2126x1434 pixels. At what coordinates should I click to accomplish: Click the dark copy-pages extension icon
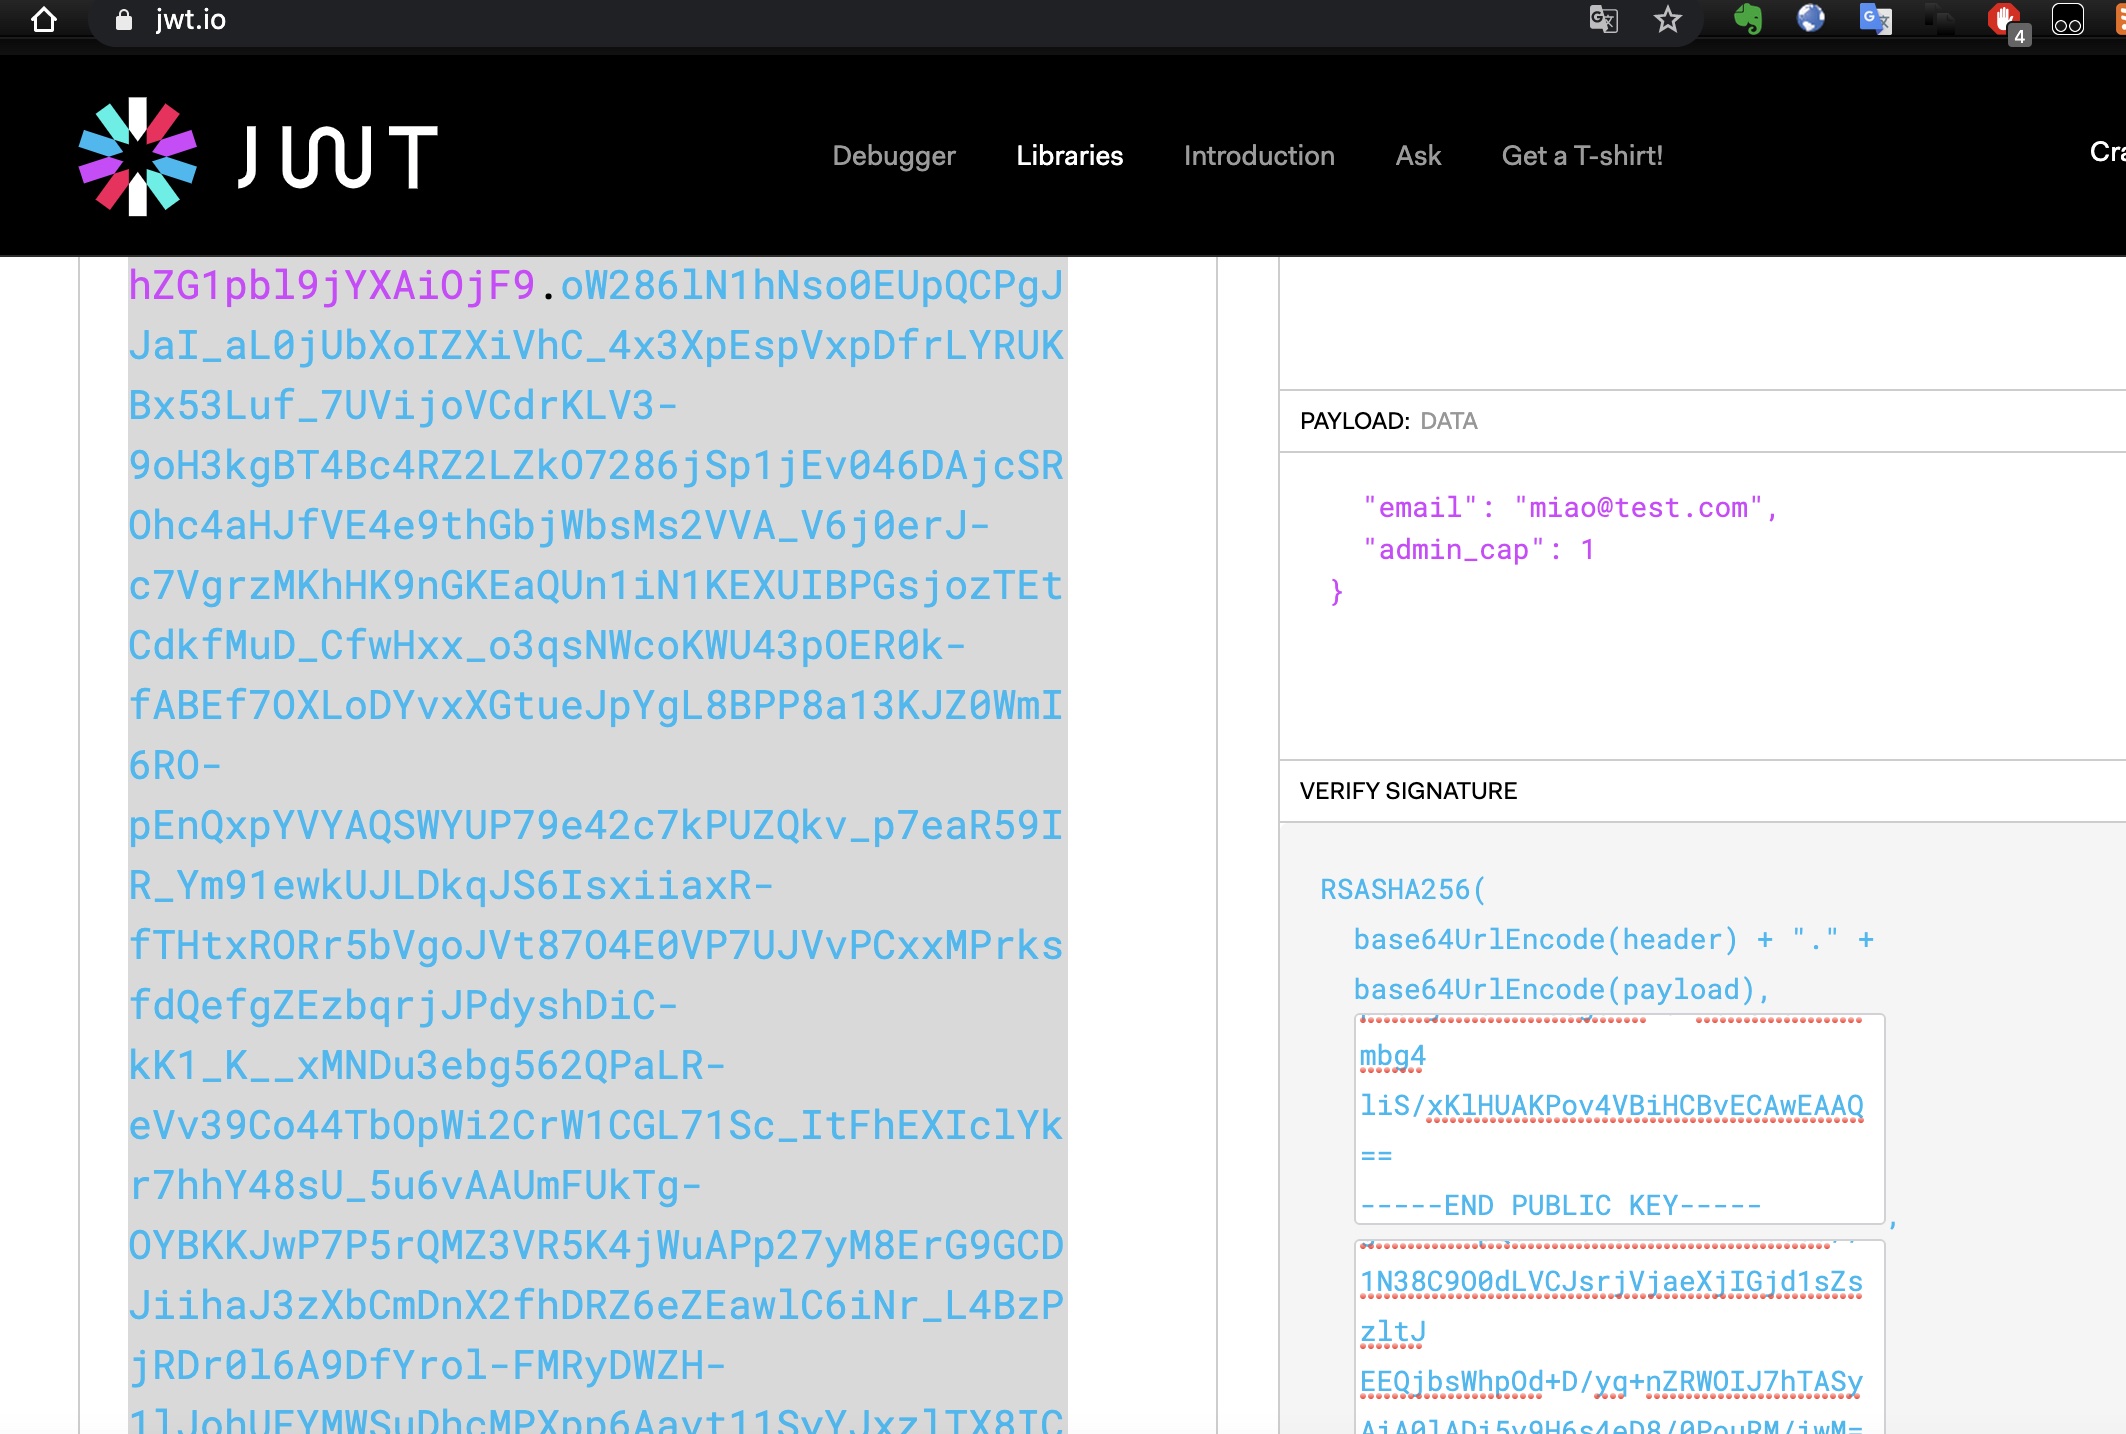click(x=1939, y=19)
